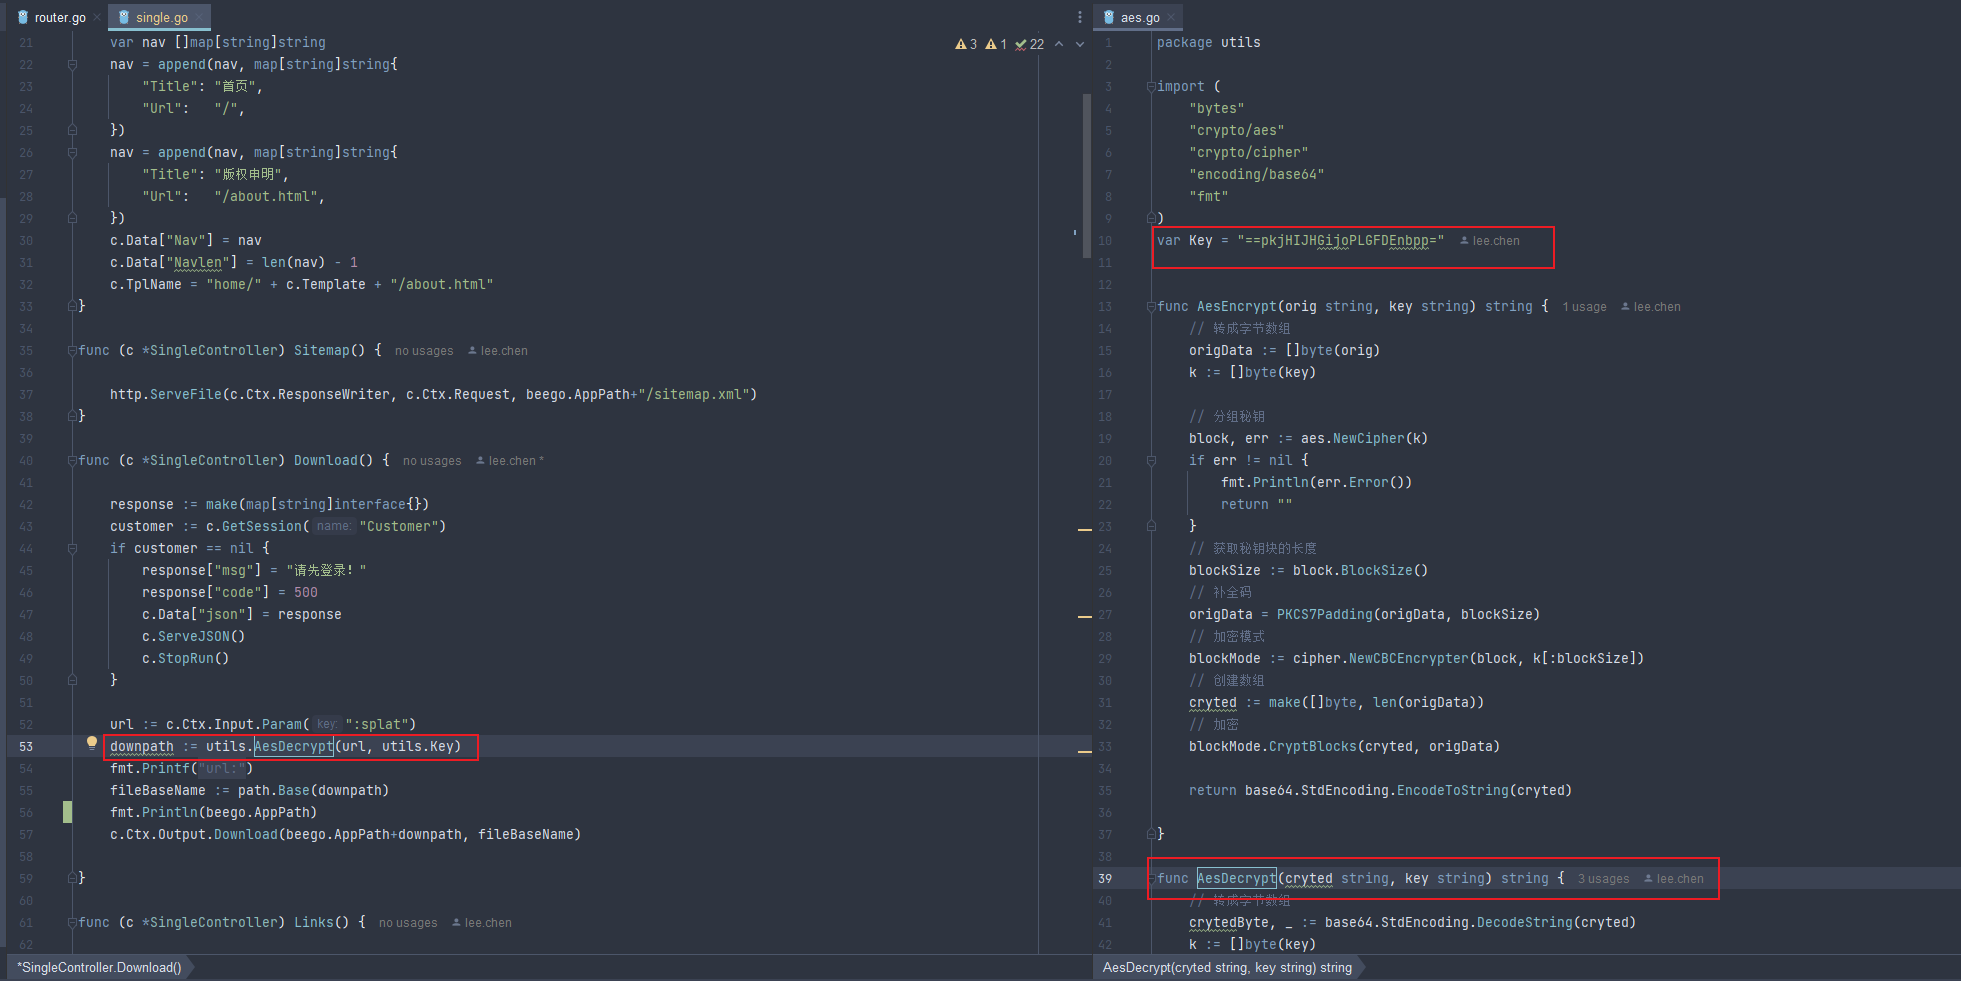Switch to the router.go tab
The height and width of the screenshot is (981, 1961).
[58, 17]
